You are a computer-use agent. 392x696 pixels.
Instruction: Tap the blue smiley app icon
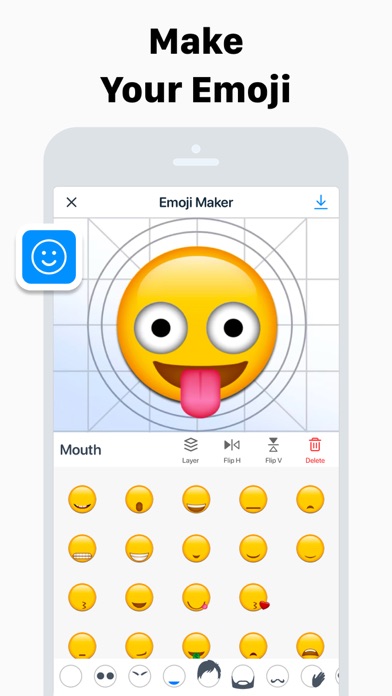tap(49, 257)
